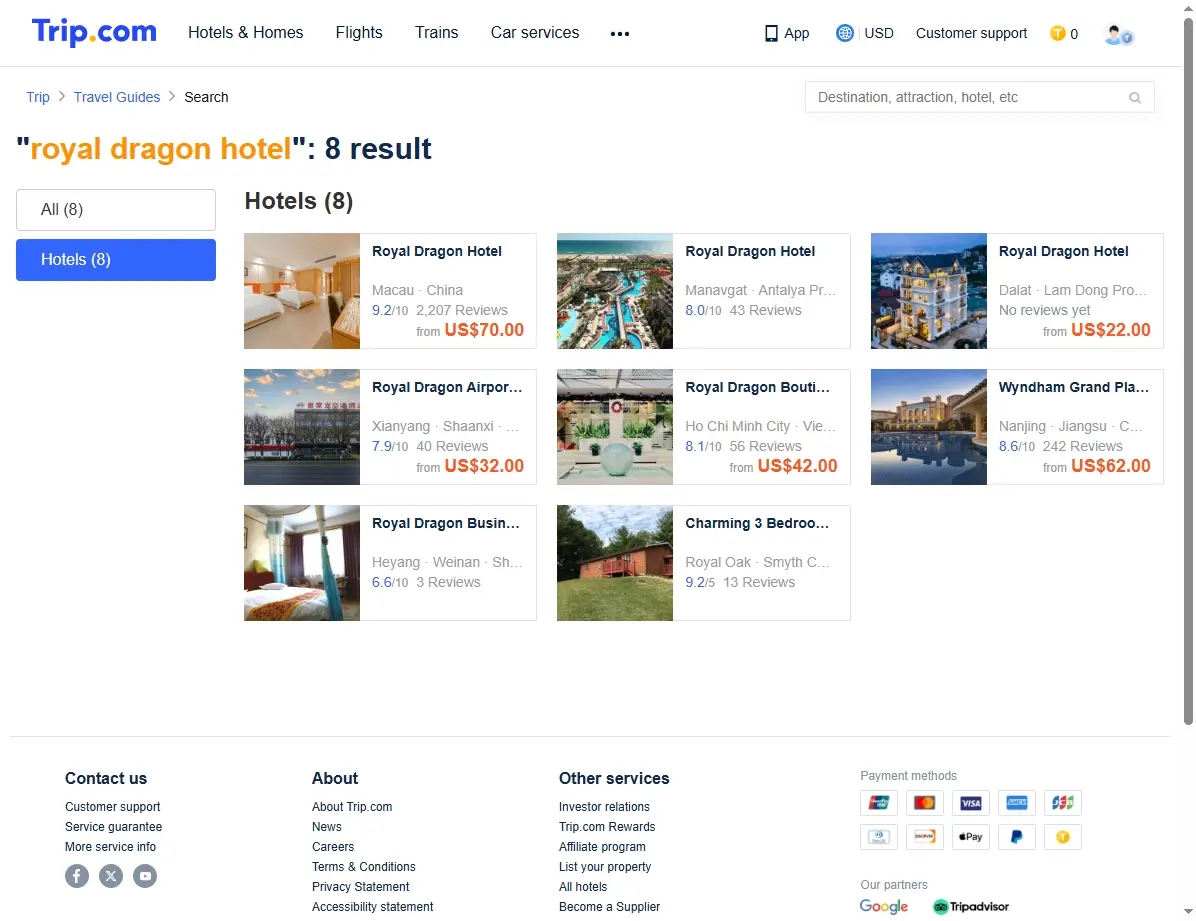Click the Trip Coins payment icon
The image size is (1196, 921).
[x=1063, y=837]
